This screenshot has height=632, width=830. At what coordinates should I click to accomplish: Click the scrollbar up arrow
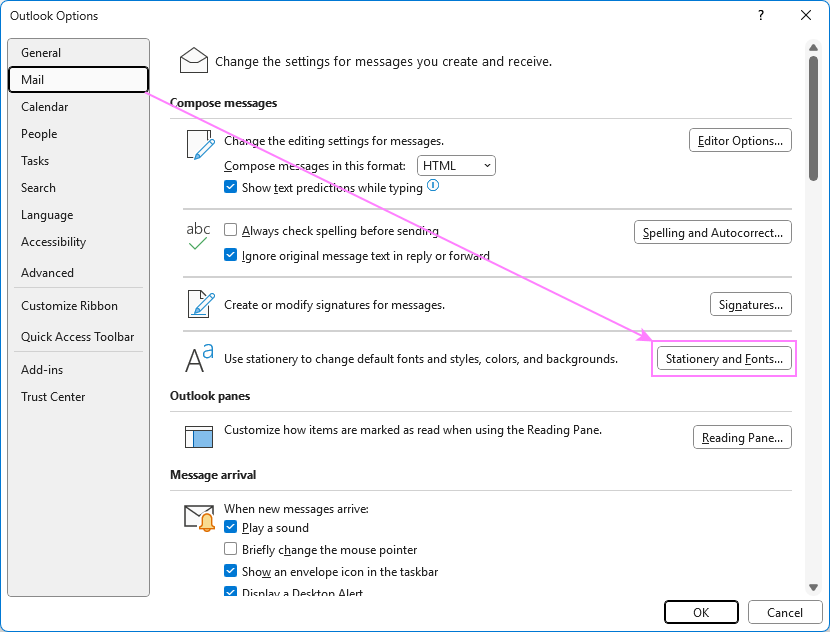click(814, 48)
